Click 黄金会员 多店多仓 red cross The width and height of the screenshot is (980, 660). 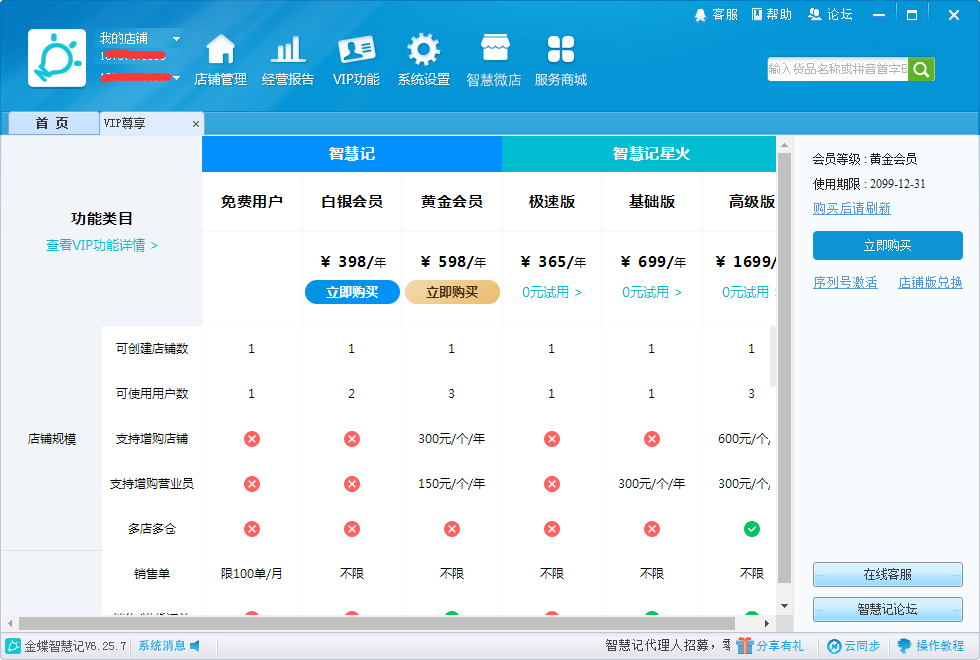(452, 529)
